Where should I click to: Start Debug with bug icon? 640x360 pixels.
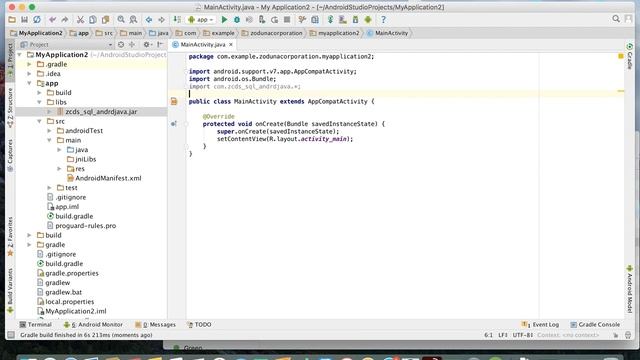(x=237, y=20)
